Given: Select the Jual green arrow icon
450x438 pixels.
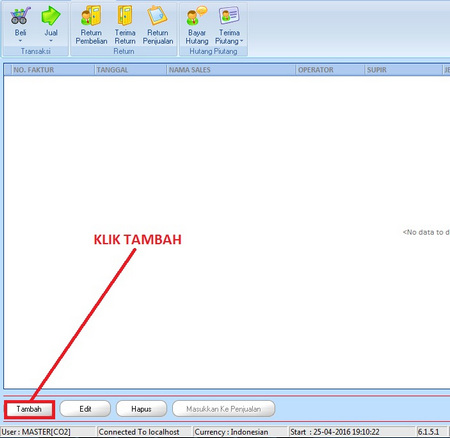Looking at the screenshot, I should [51, 16].
